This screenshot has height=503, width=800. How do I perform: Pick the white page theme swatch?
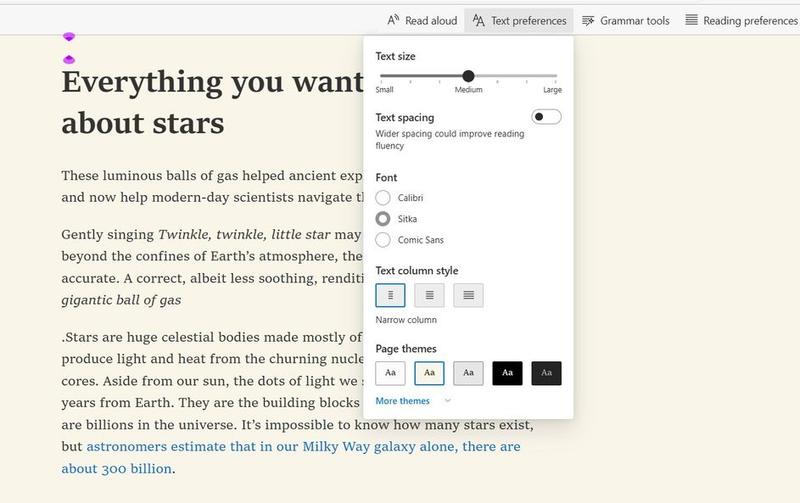390,373
